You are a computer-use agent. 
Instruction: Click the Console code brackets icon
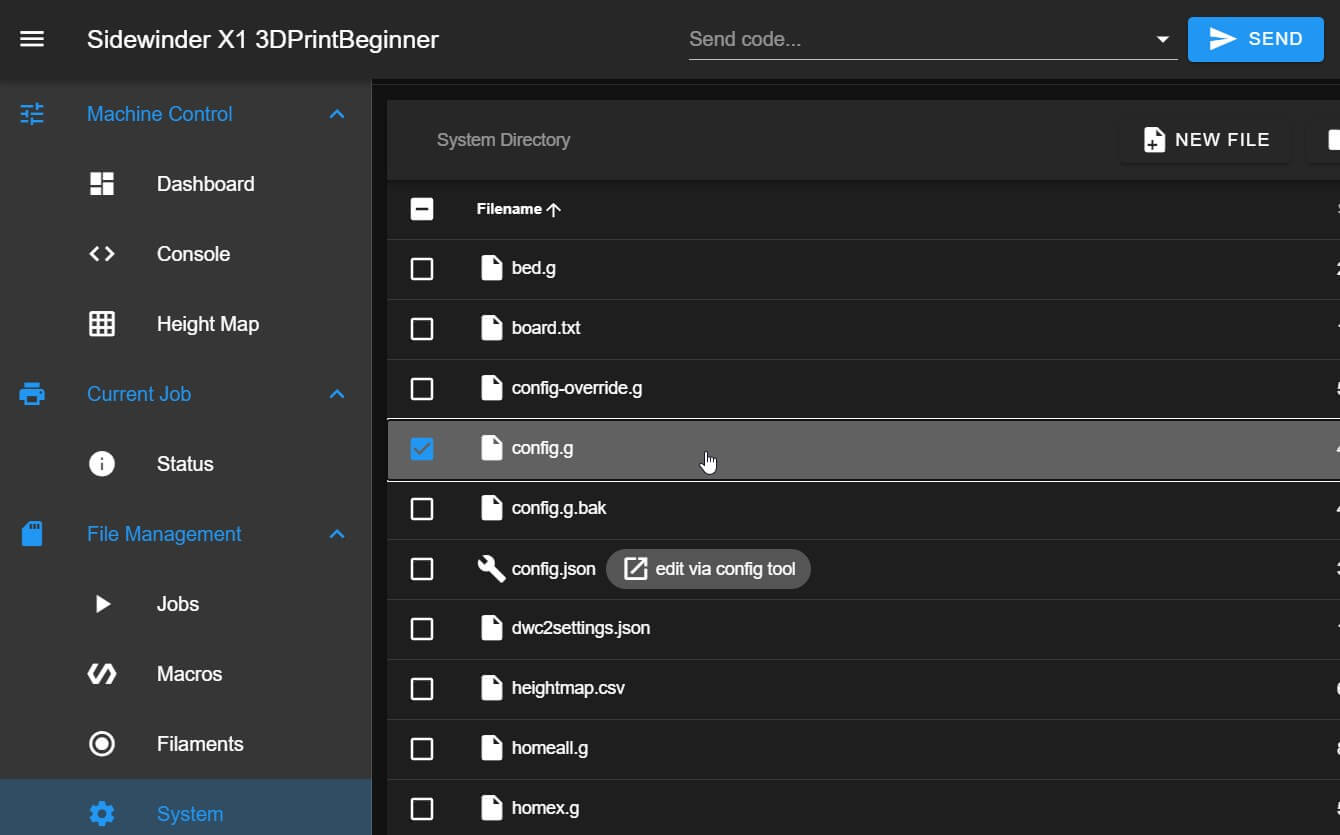[x=102, y=254]
